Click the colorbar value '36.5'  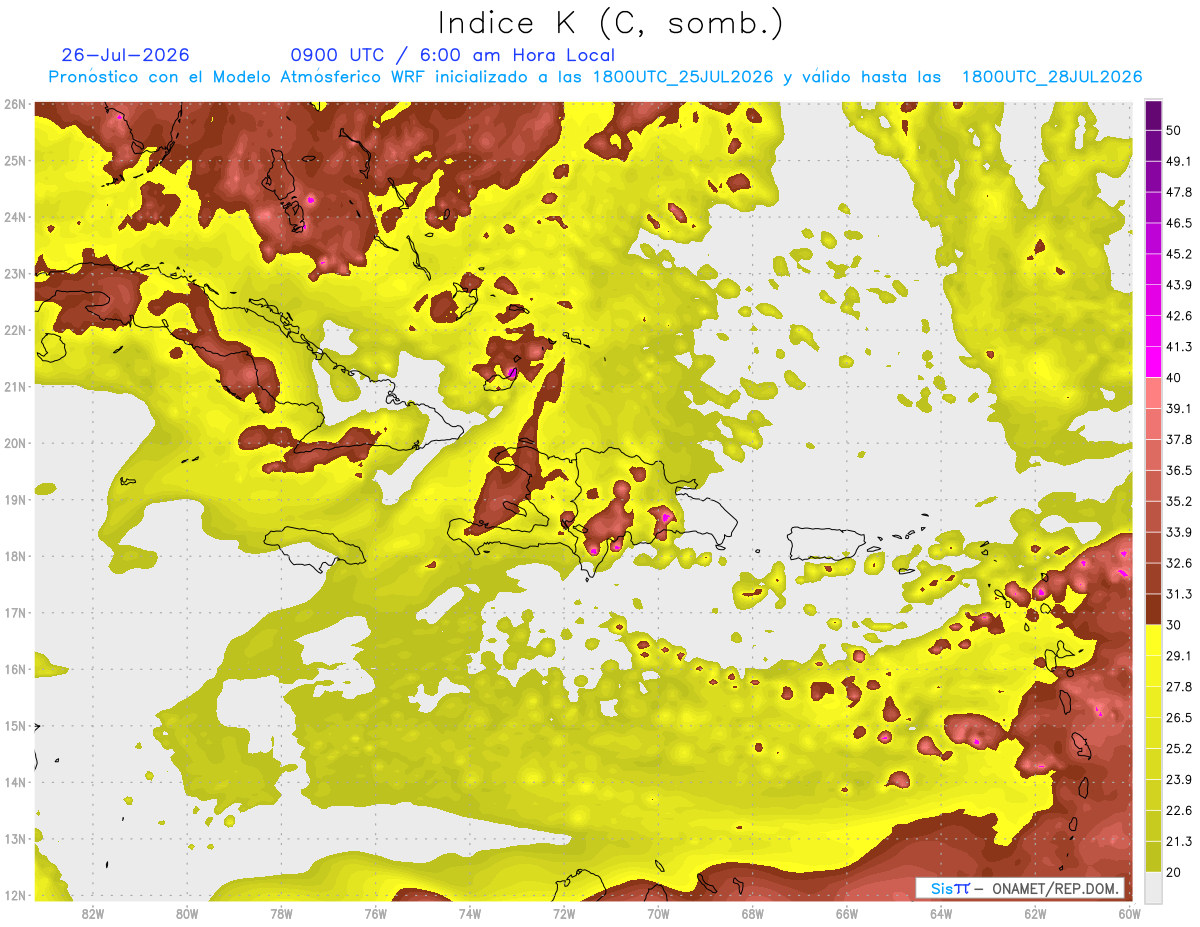pos(1178,471)
